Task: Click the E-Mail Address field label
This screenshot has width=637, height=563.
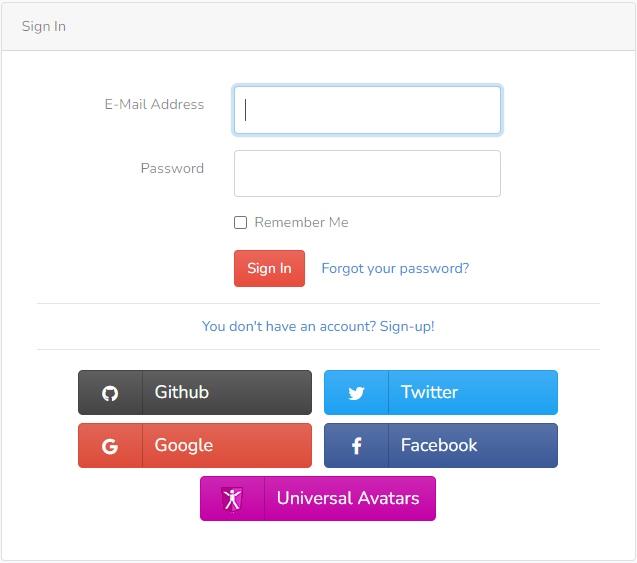Action: [x=154, y=104]
